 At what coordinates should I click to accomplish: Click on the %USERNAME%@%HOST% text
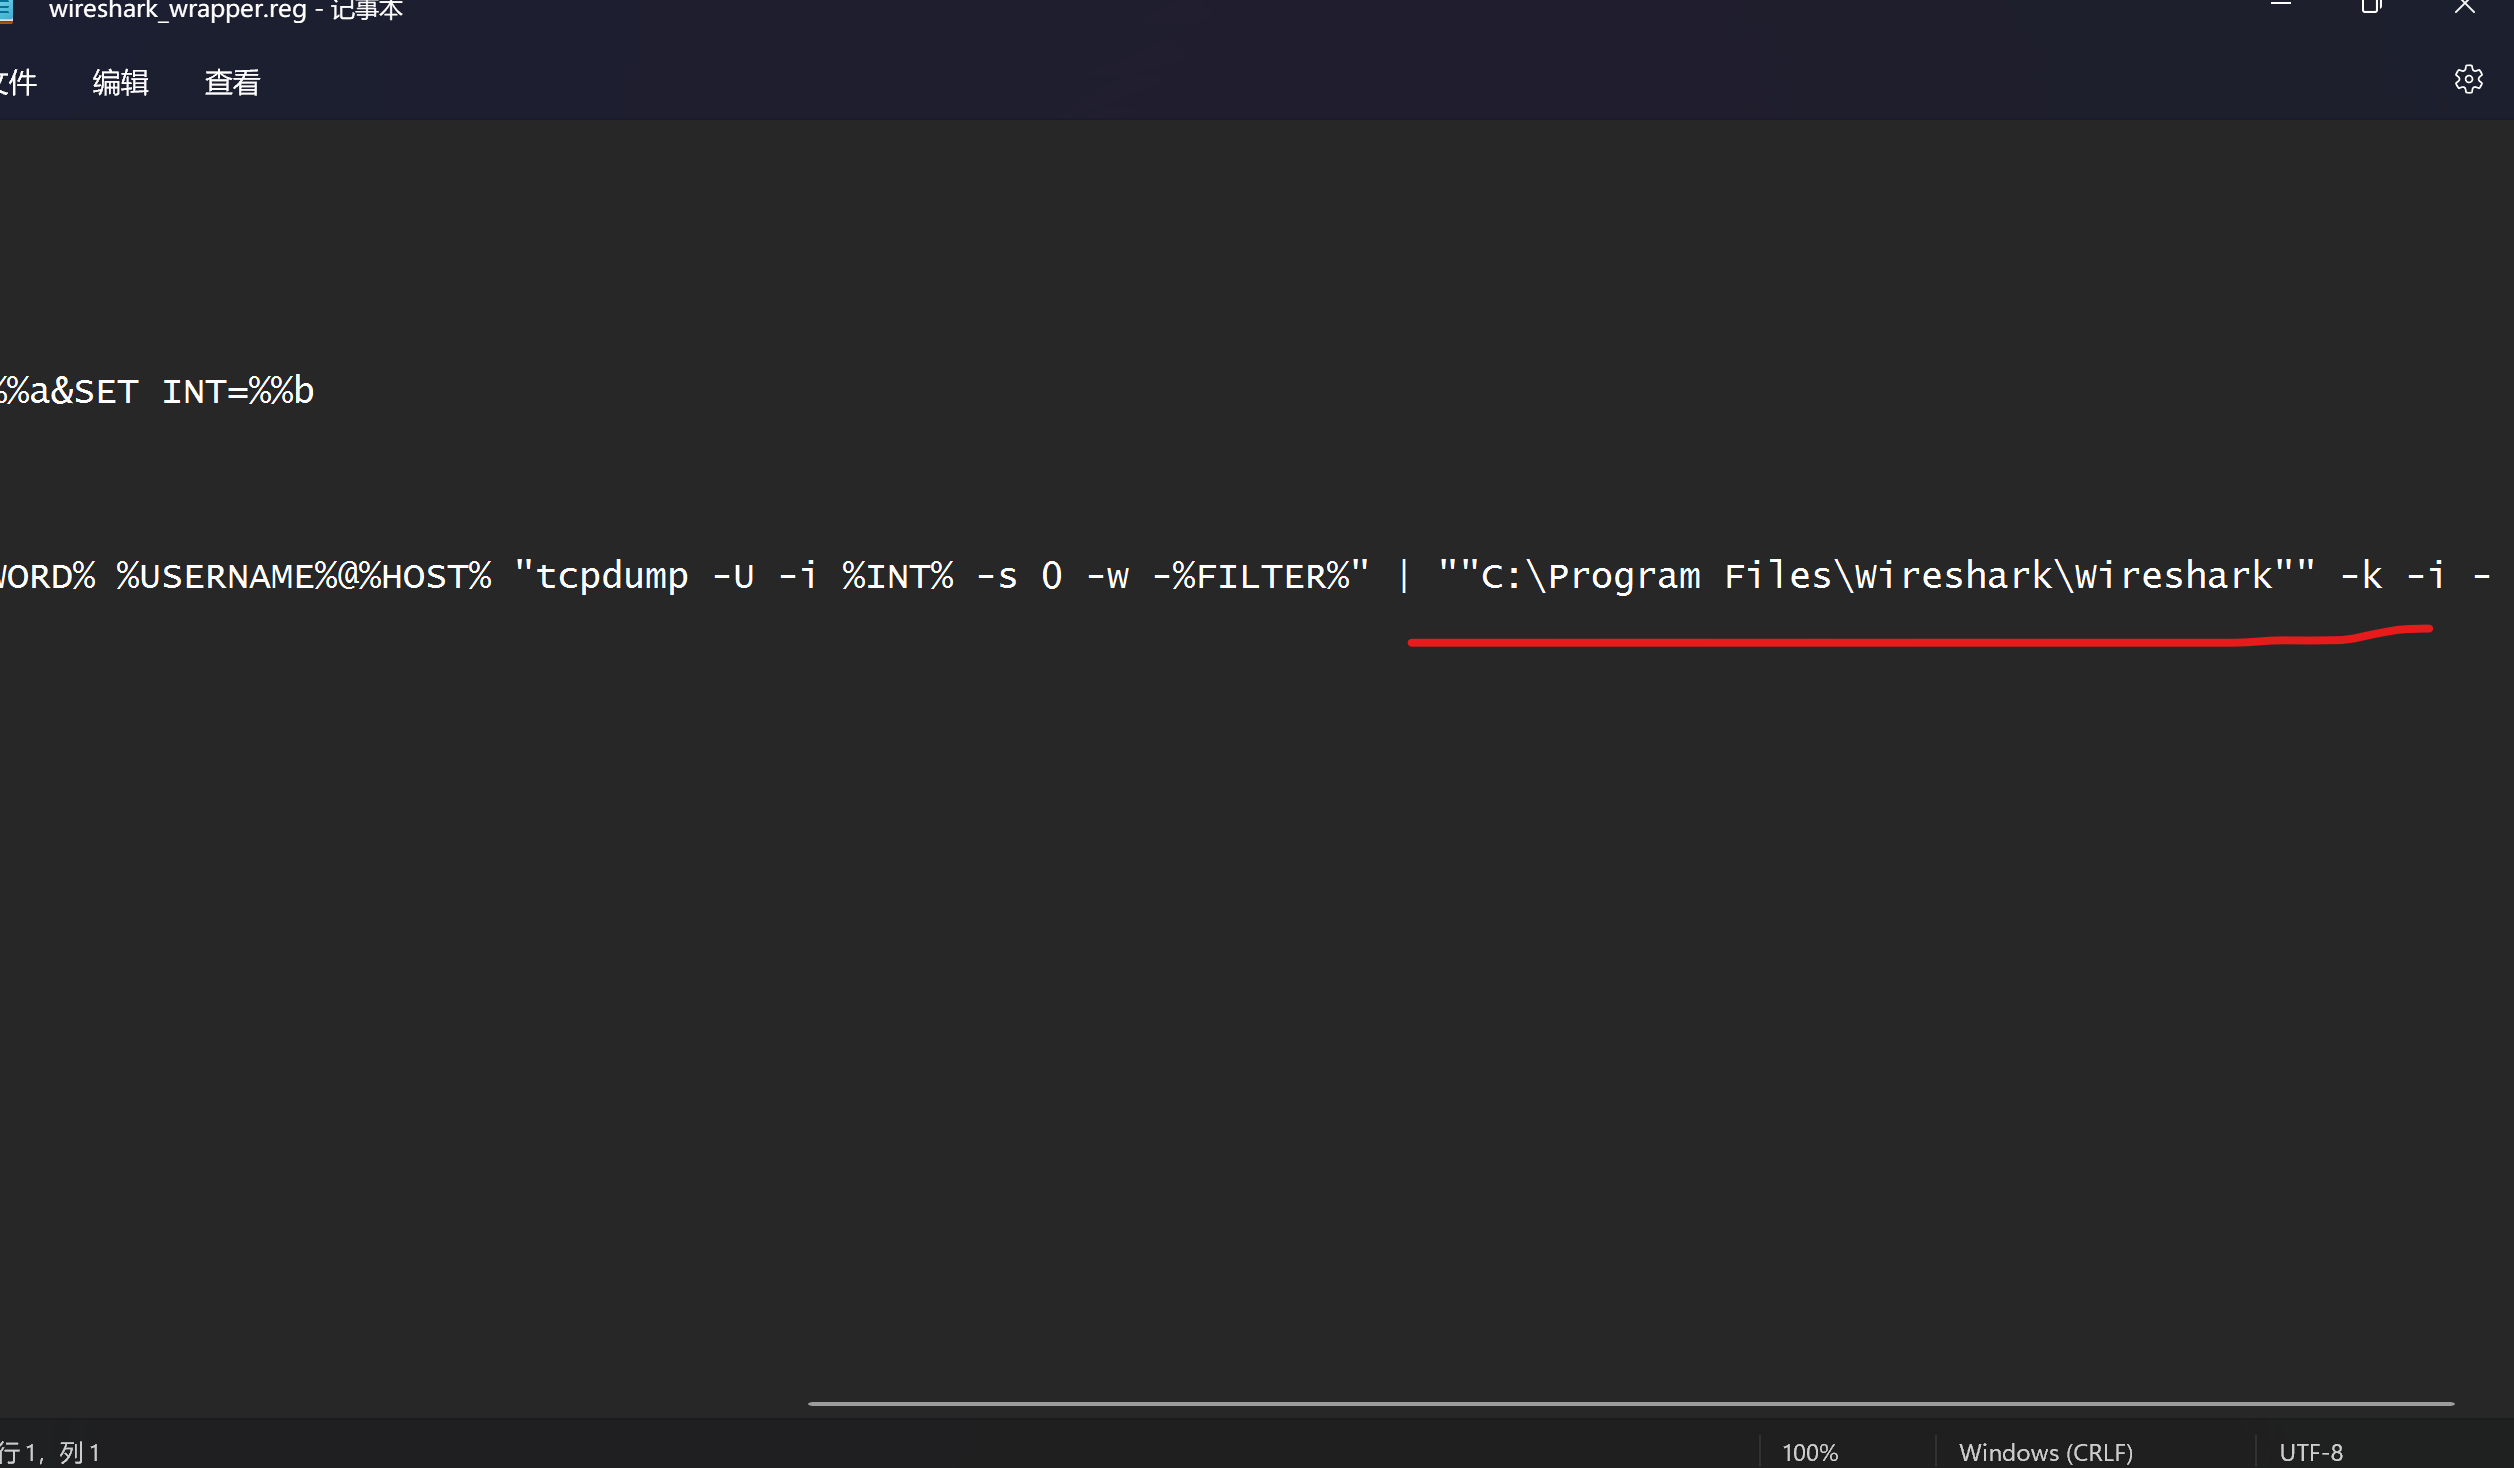(x=303, y=577)
